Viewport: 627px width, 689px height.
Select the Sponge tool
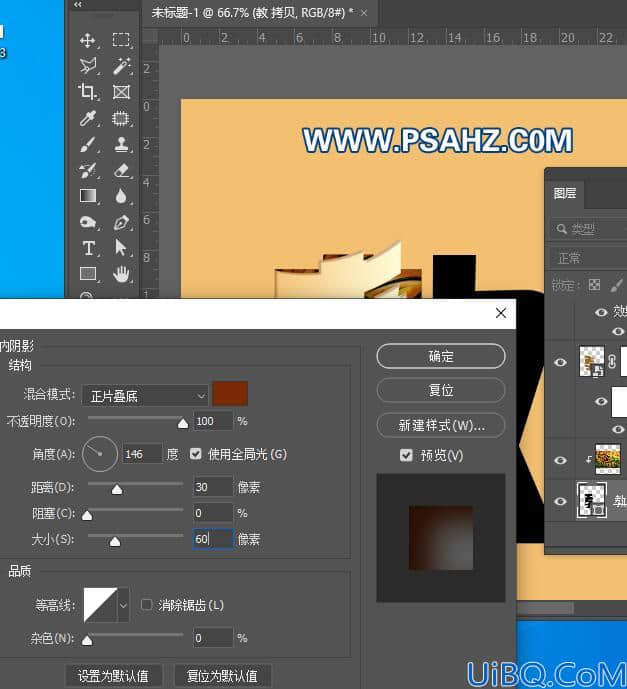coord(88,222)
